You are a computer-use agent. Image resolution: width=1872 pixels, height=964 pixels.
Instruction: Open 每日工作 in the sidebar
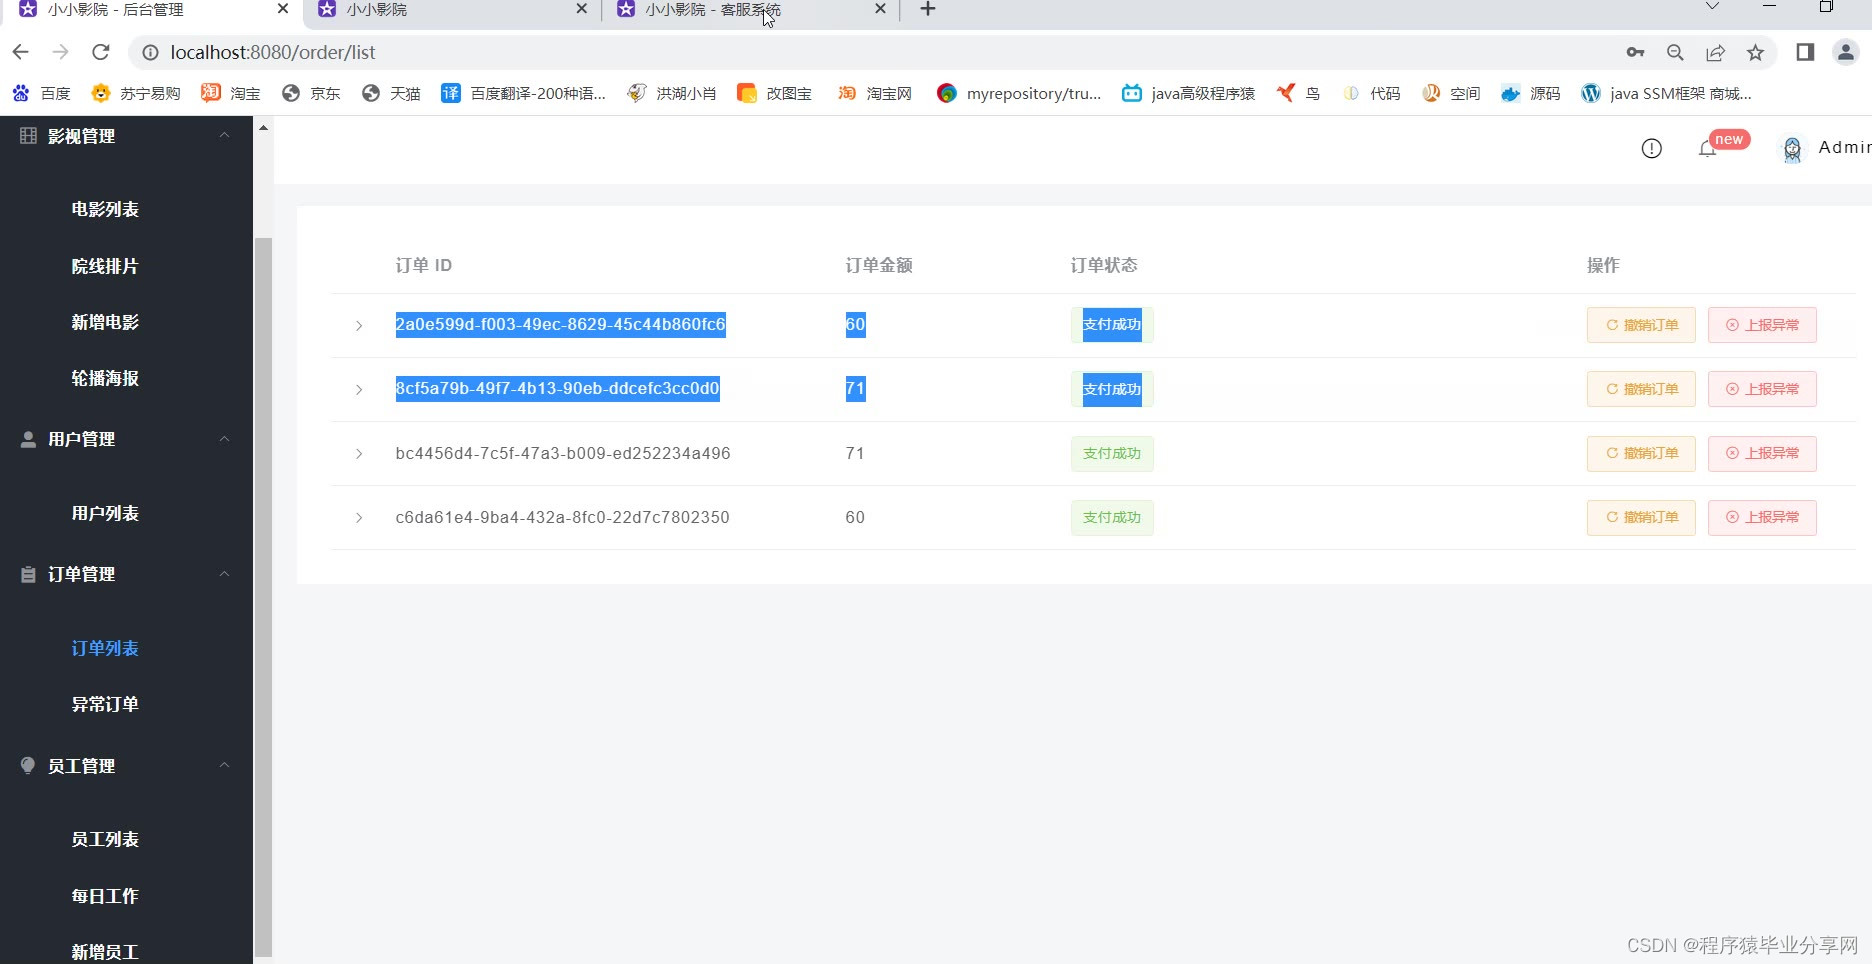105,896
